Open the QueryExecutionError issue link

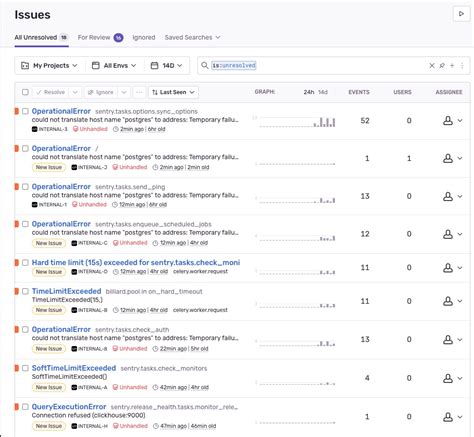click(69, 407)
